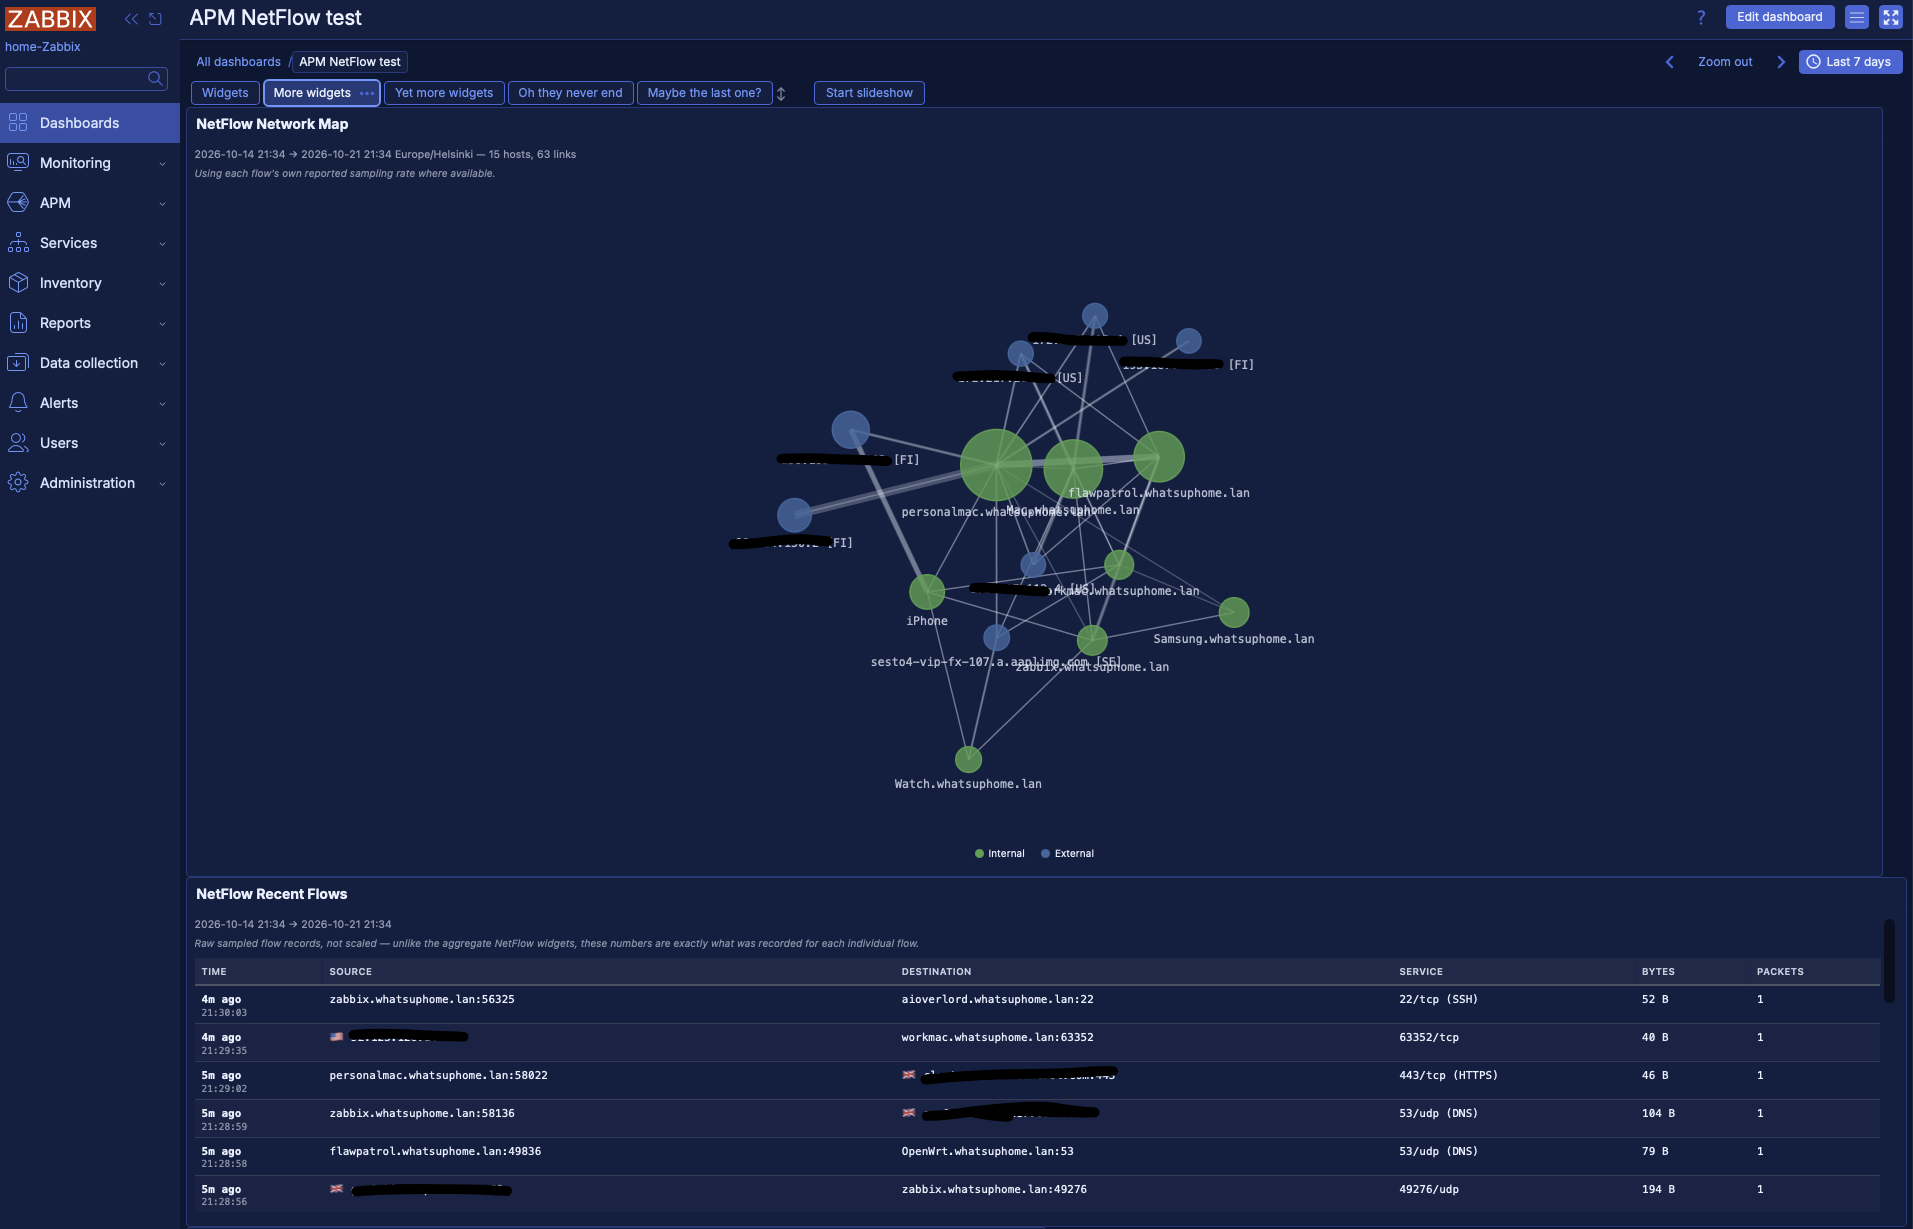
Task: Expand the Users menu chevron
Action: [x=162, y=444]
